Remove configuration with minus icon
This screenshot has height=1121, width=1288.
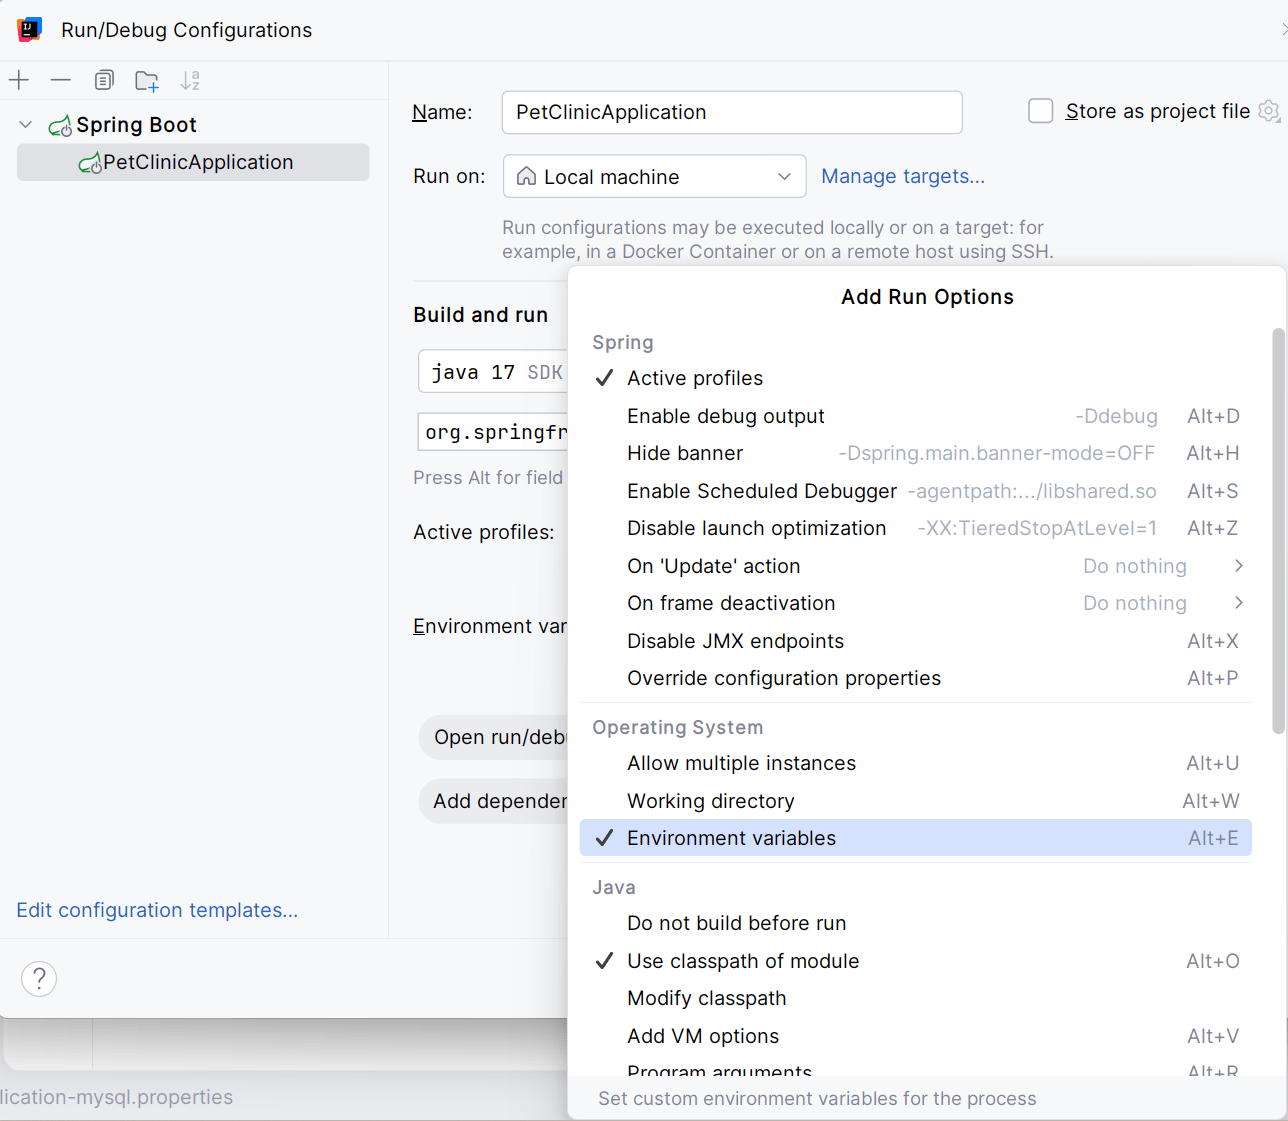tap(61, 80)
